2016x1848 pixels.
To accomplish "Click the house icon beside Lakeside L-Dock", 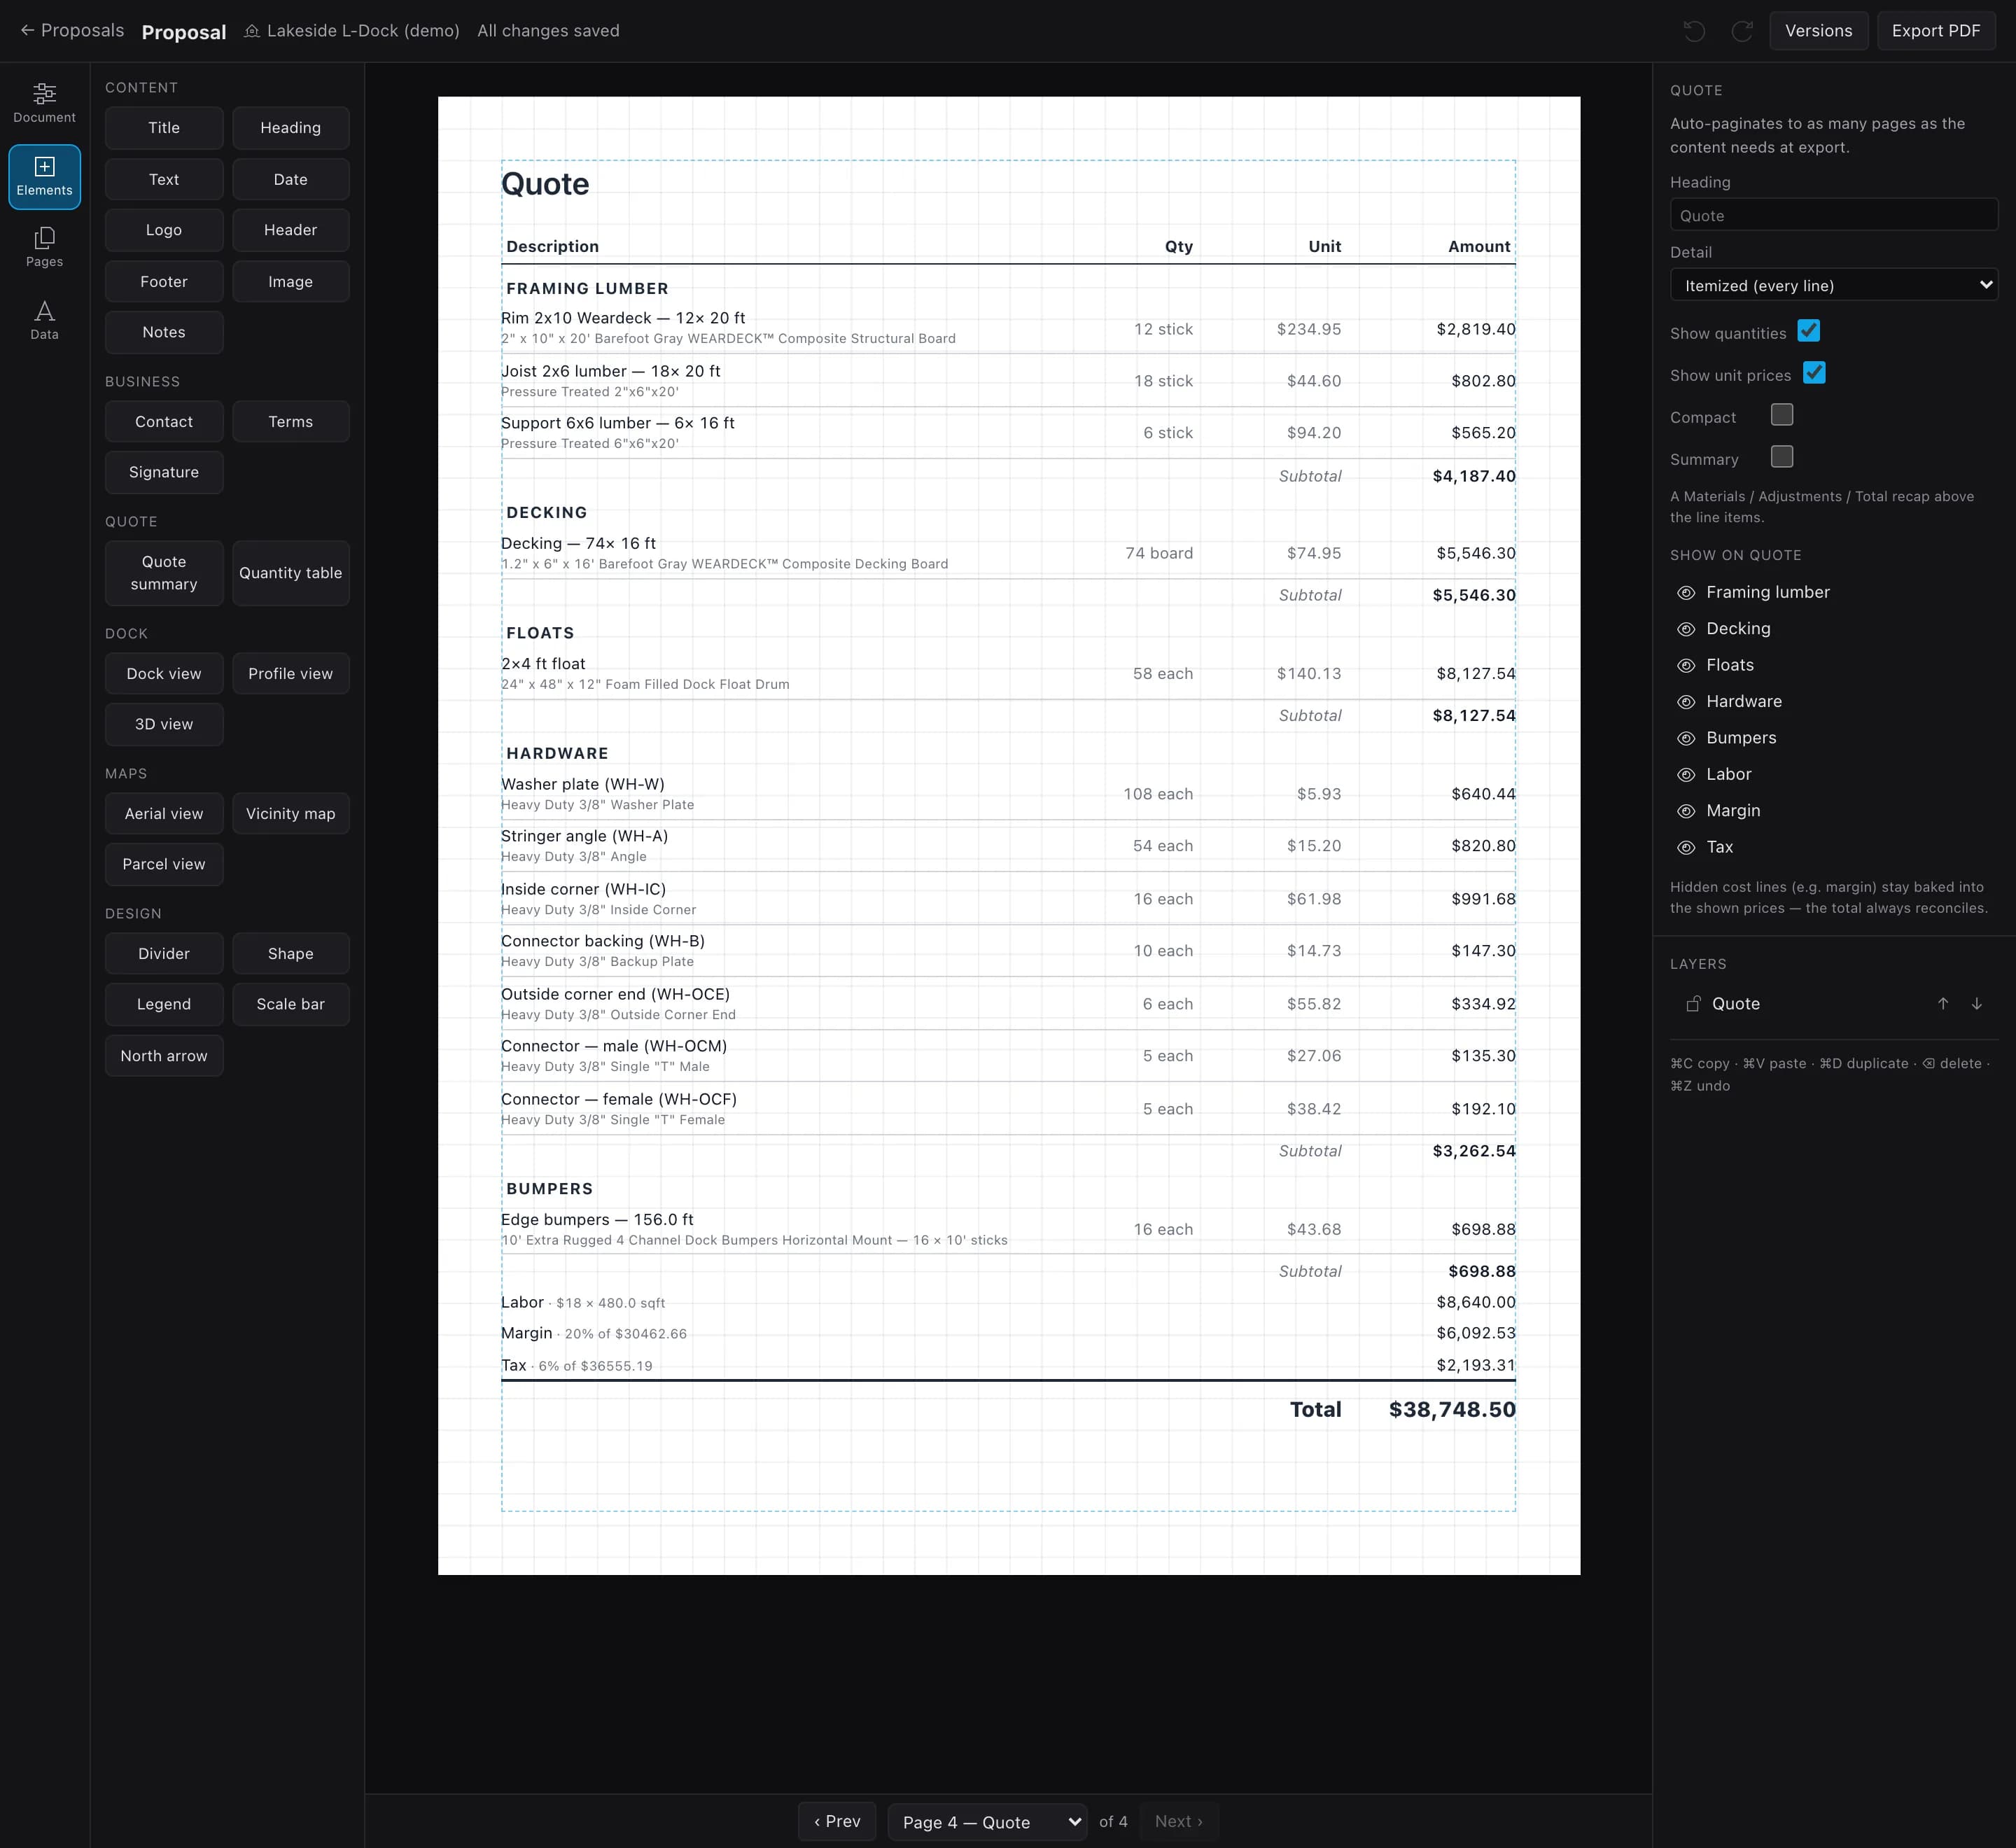I will click(252, 31).
